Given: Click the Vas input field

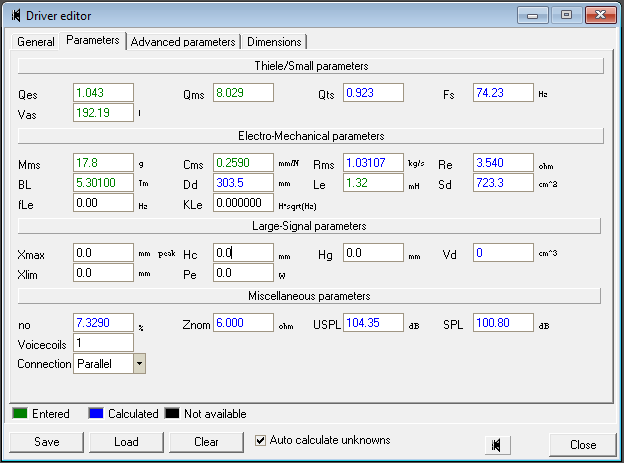Looking at the screenshot, I should (x=103, y=113).
